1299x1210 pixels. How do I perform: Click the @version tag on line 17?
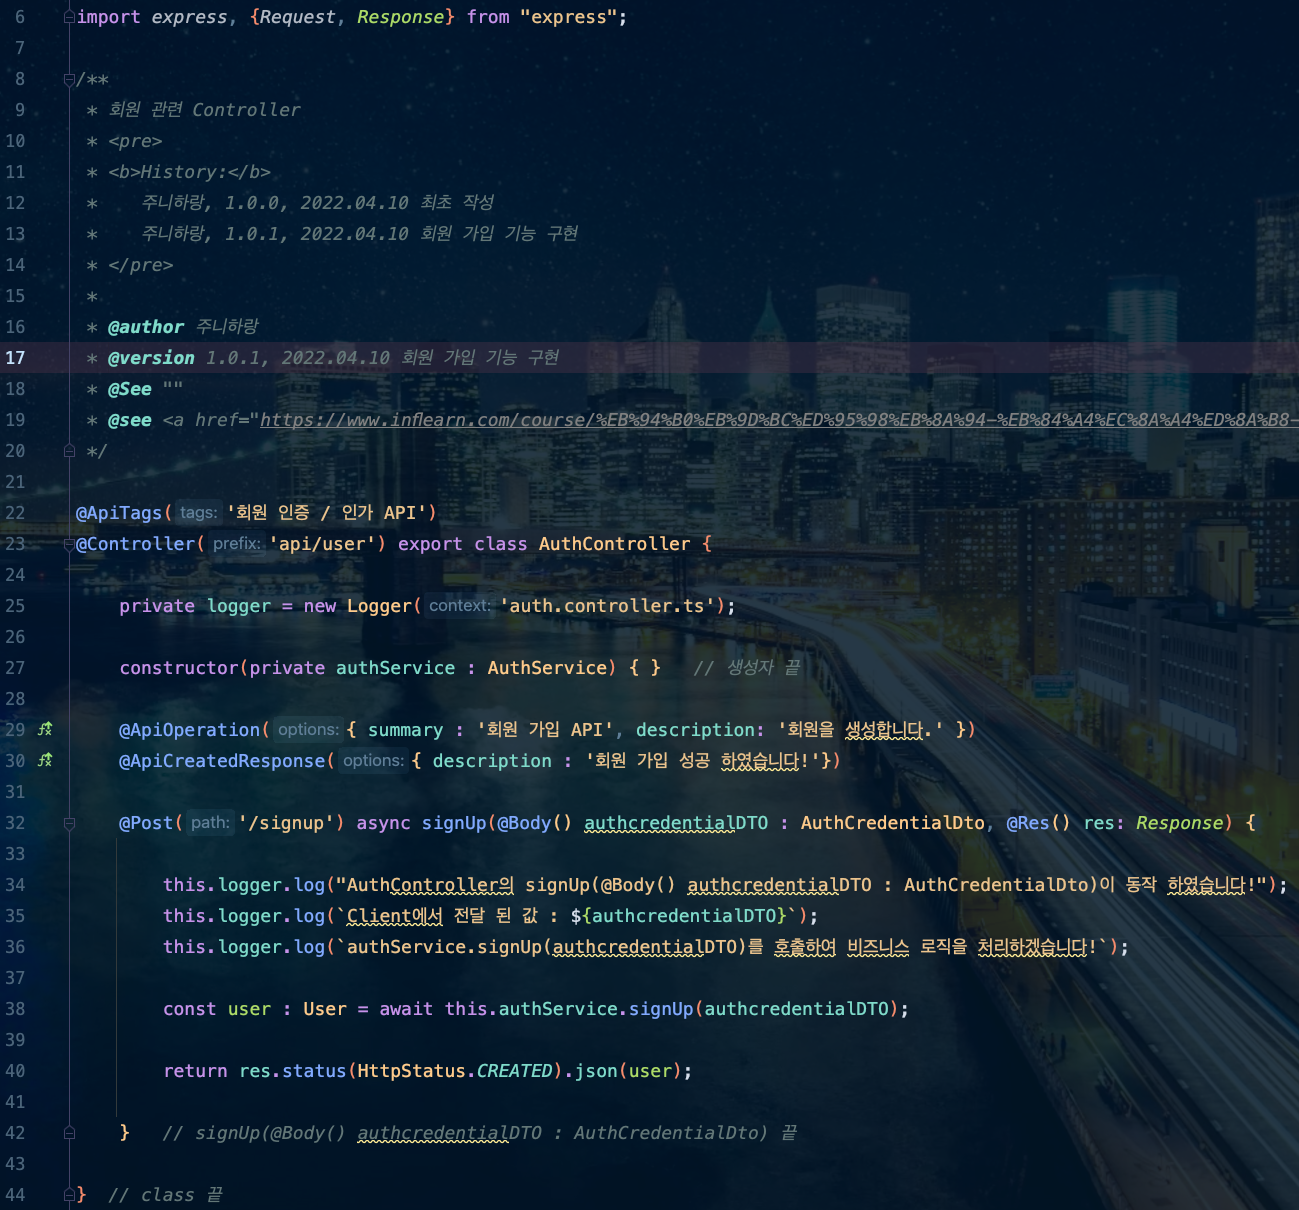coord(151,358)
